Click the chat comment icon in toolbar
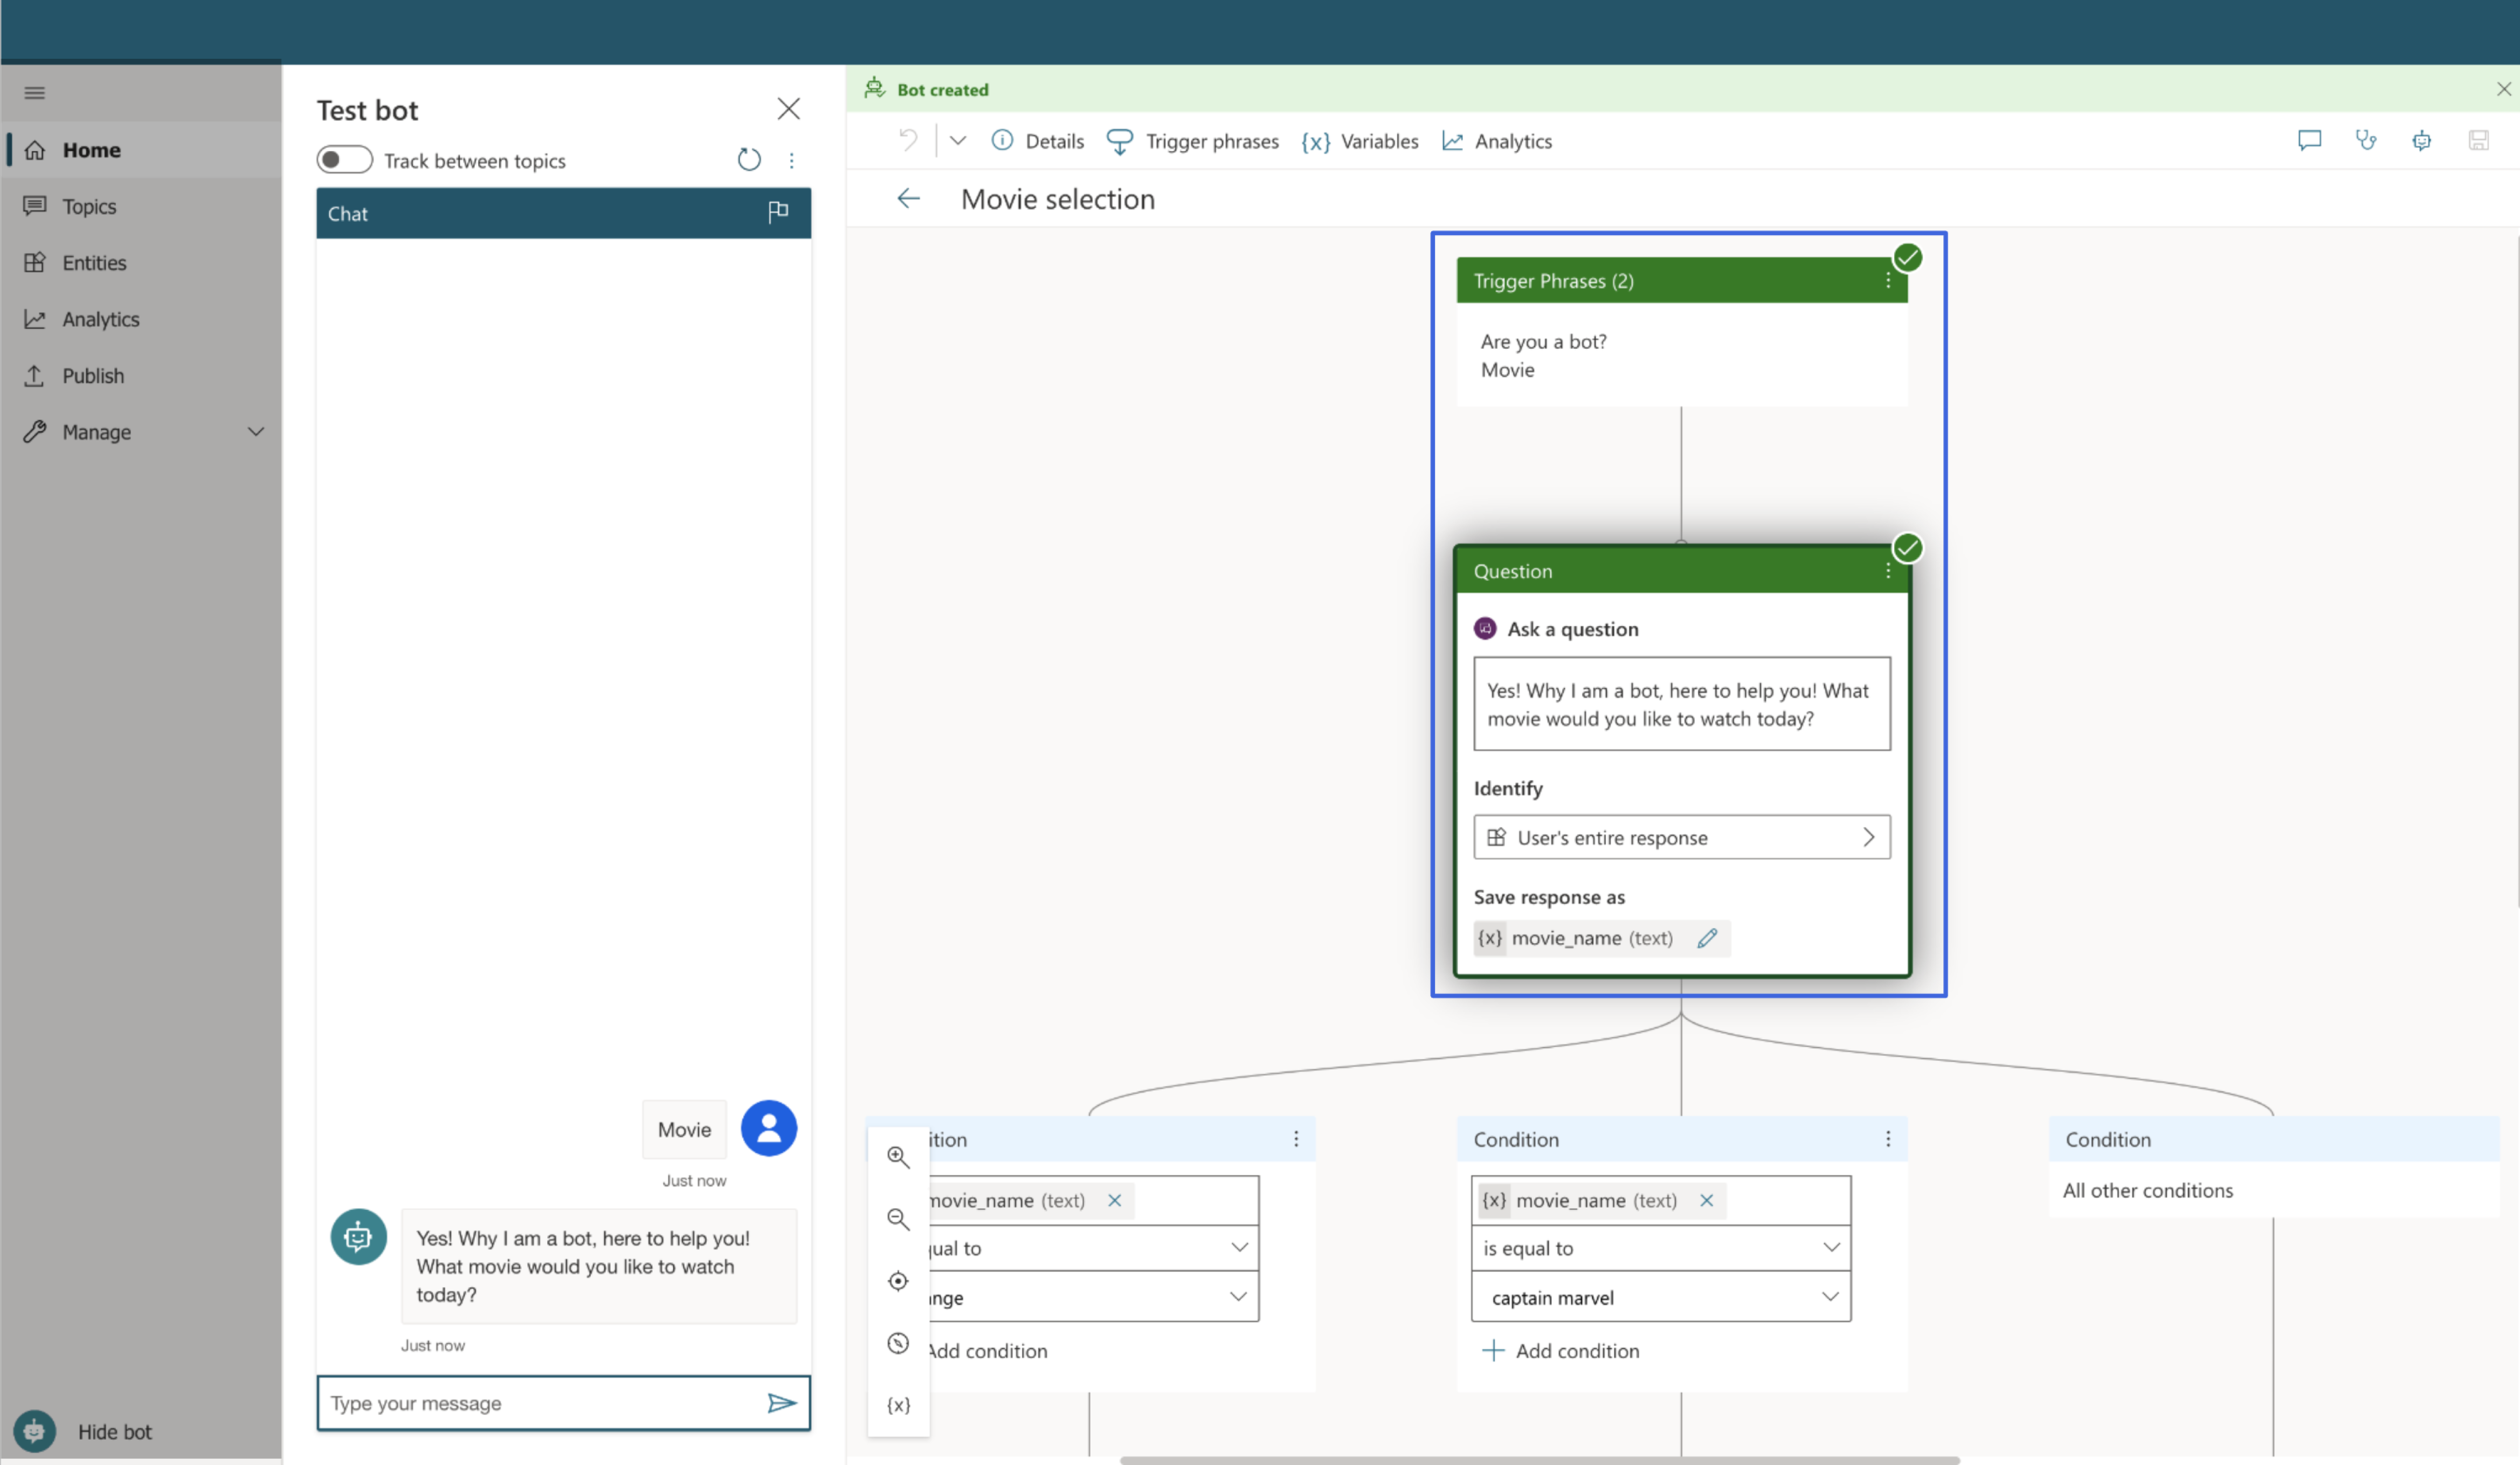 [2309, 140]
